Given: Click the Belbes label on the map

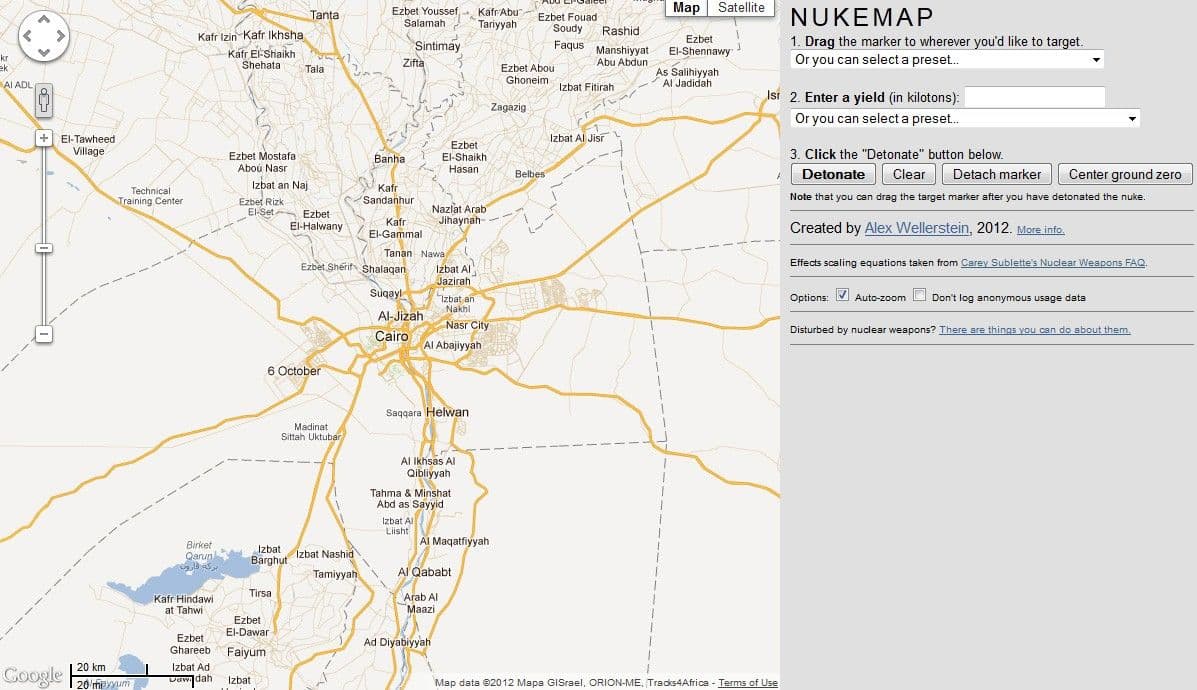Looking at the screenshot, I should (x=530, y=174).
